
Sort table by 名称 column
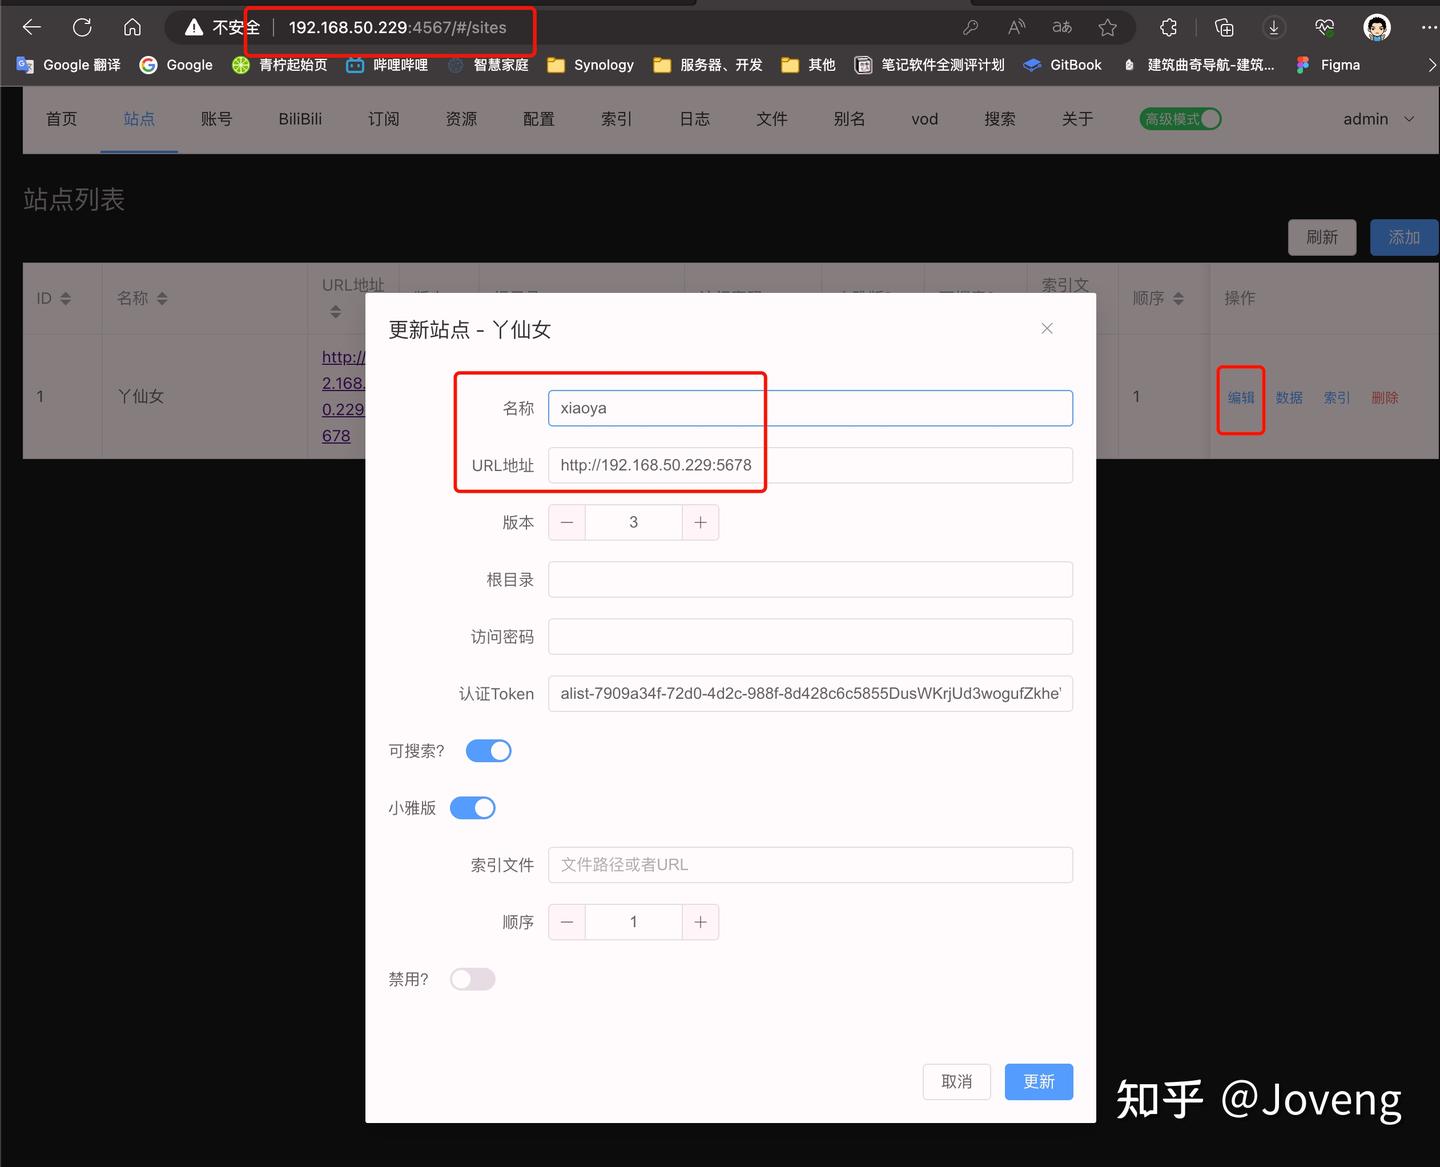[142, 298]
